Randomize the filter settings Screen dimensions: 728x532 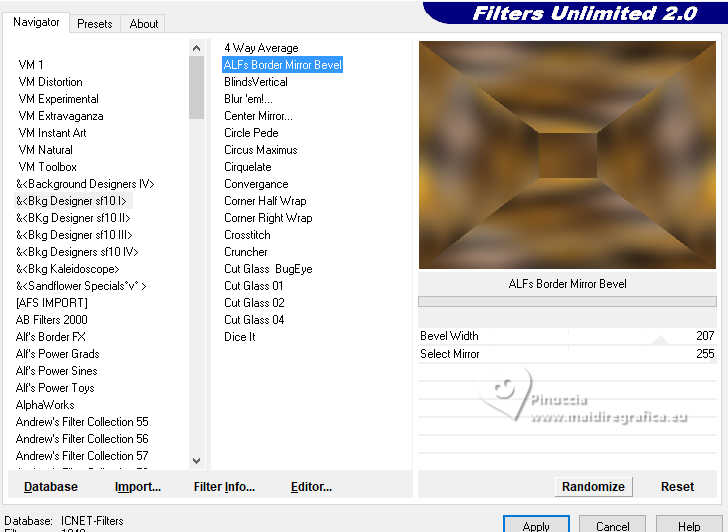coord(593,487)
